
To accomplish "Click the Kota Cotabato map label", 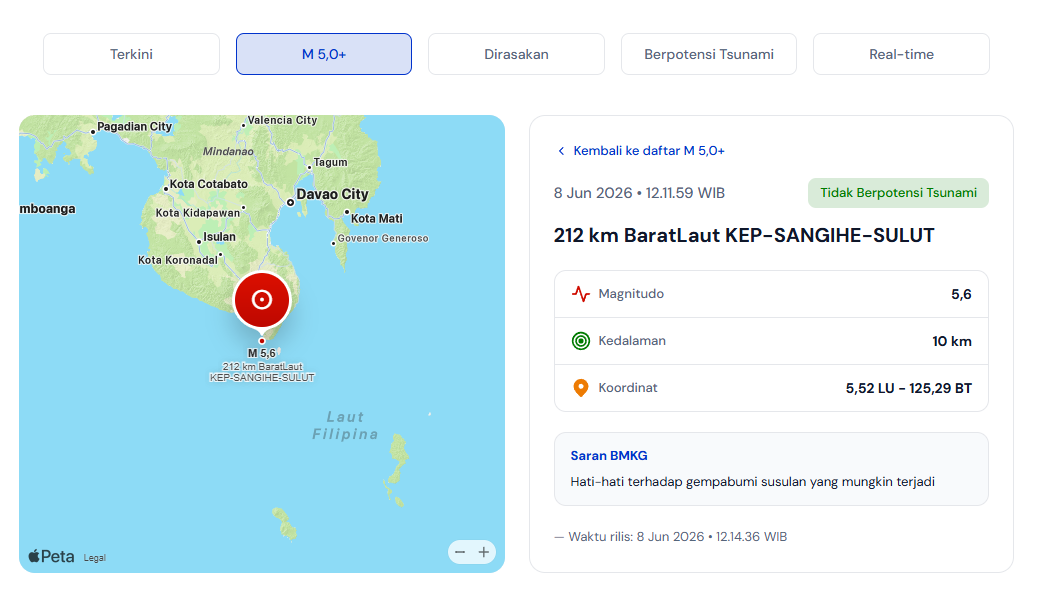I will coord(209,184).
